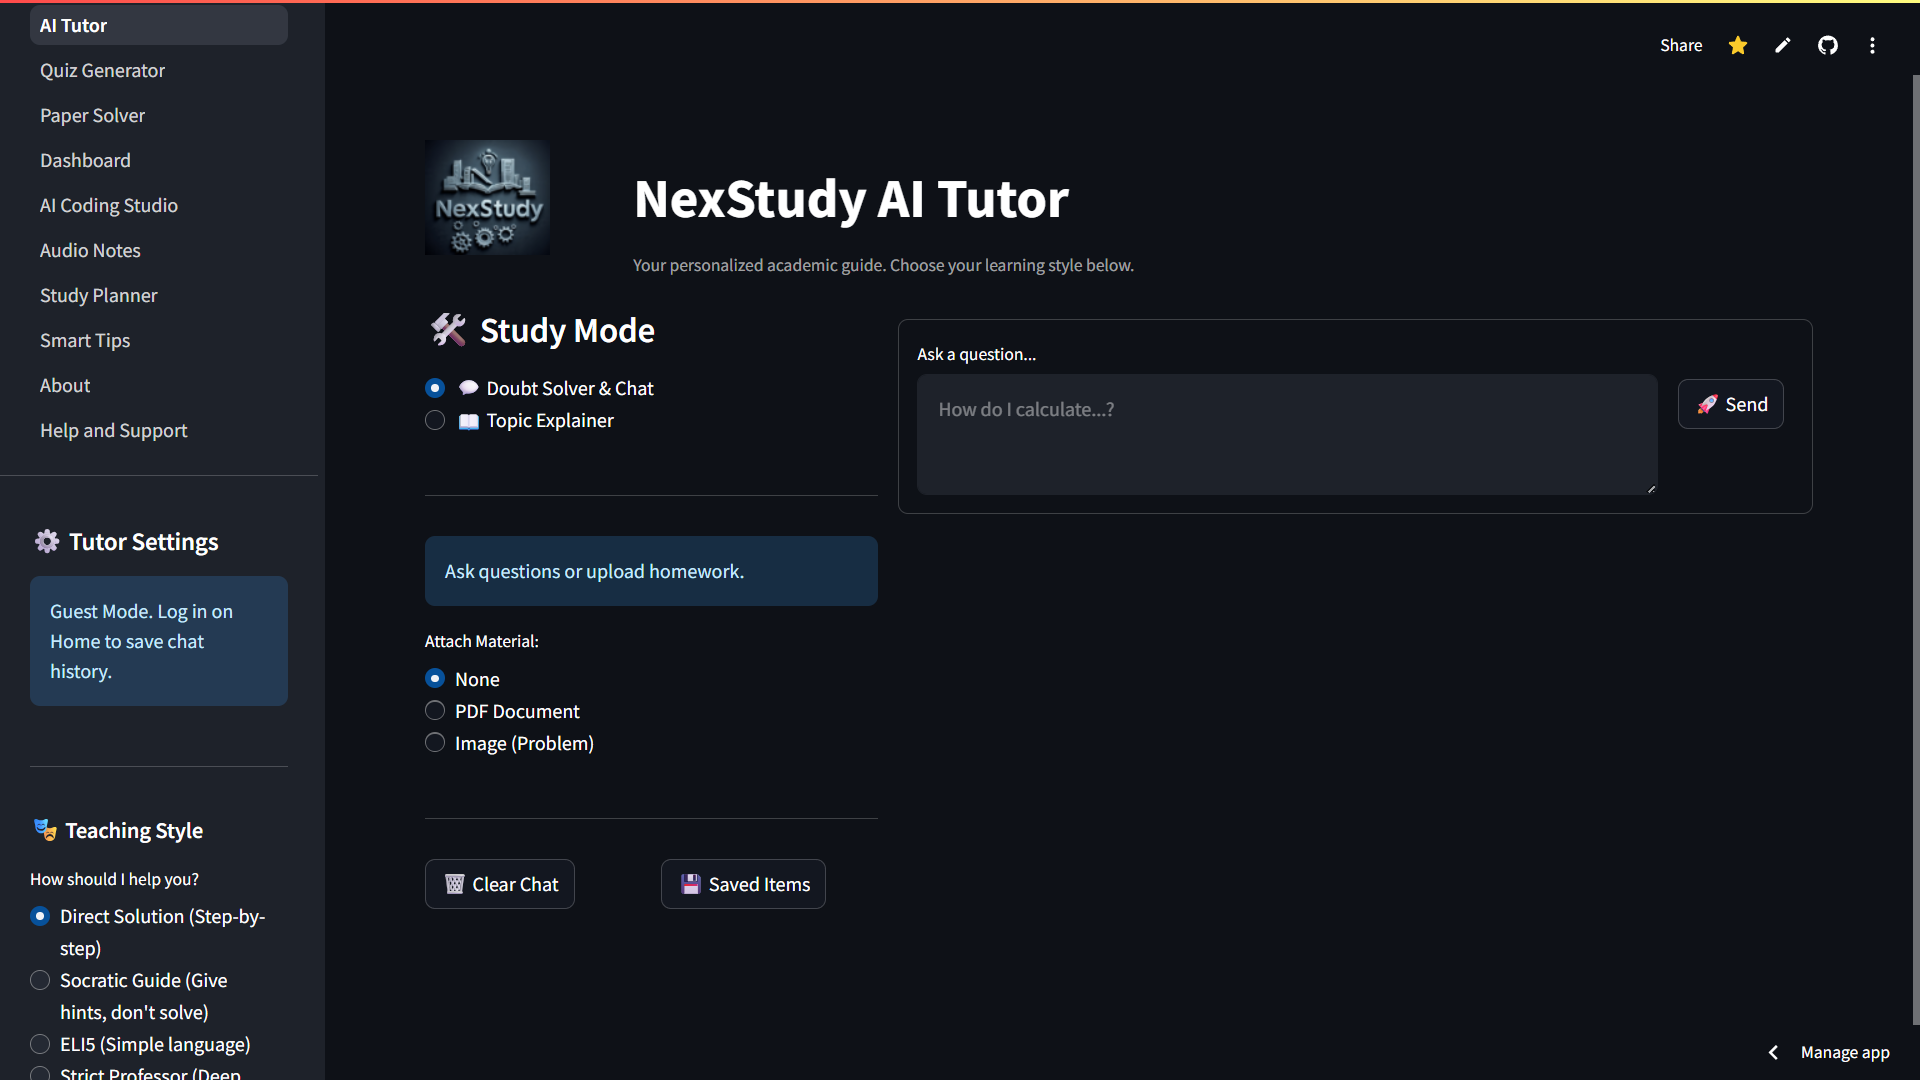Viewport: 1920px width, 1080px height.
Task: Open Saved Items
Action: click(742, 884)
